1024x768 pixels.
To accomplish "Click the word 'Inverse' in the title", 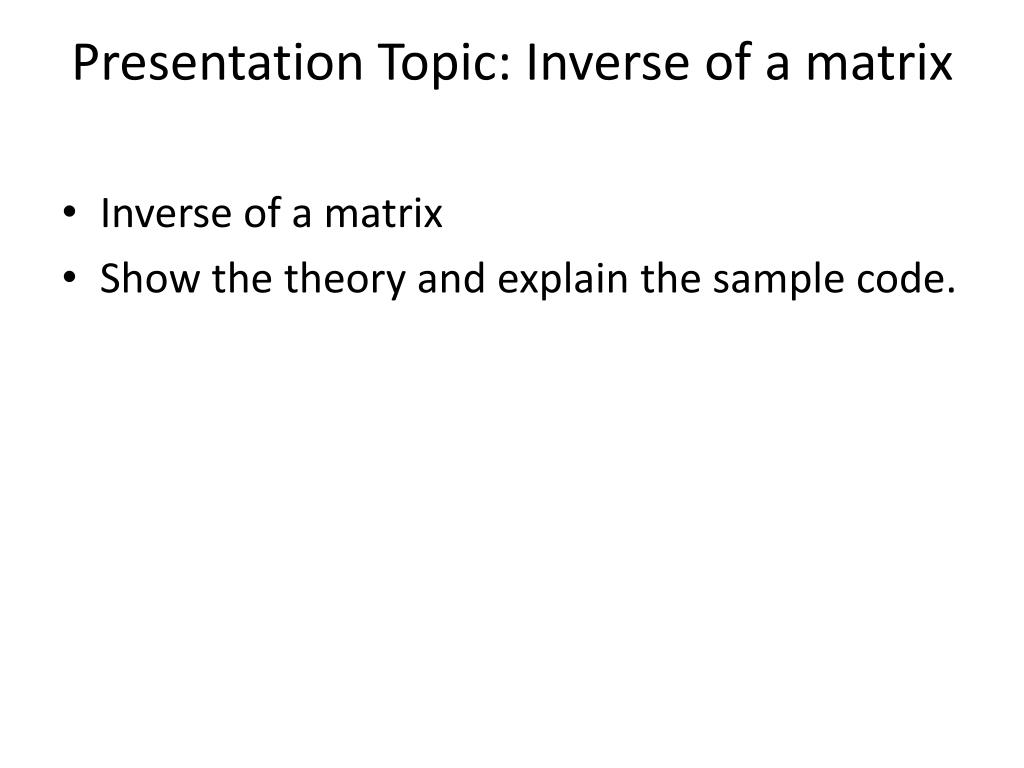I will (607, 63).
